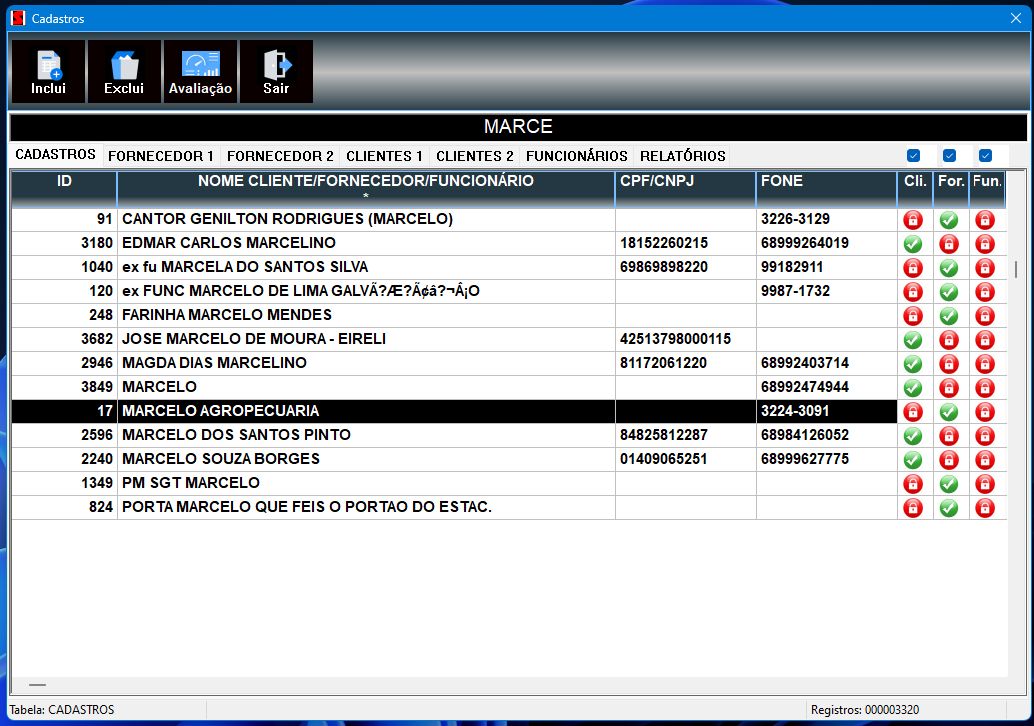Click the phone cell 68992474944
This screenshot has height=726, width=1034.
[x=826, y=387]
